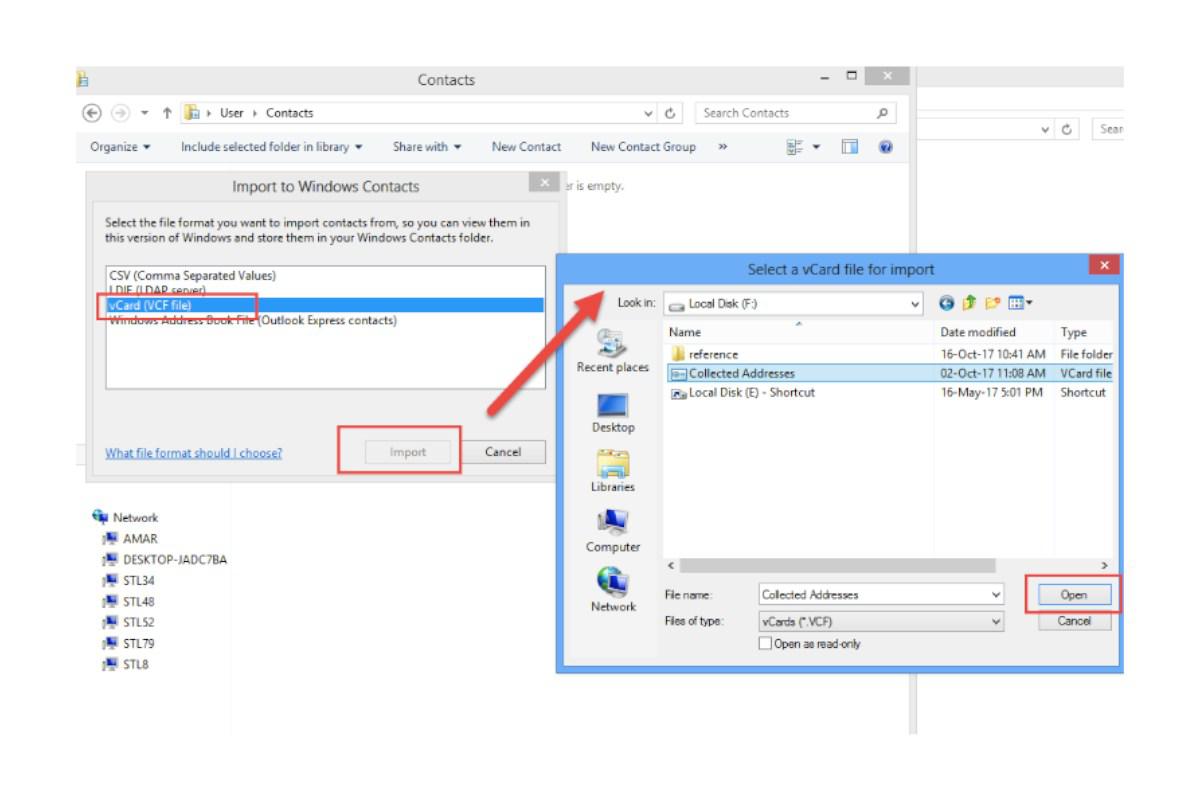Viewport: 1200px width, 800px height.
Task: Open the View Menu dropdown in the dialog
Action: coord(1021,303)
